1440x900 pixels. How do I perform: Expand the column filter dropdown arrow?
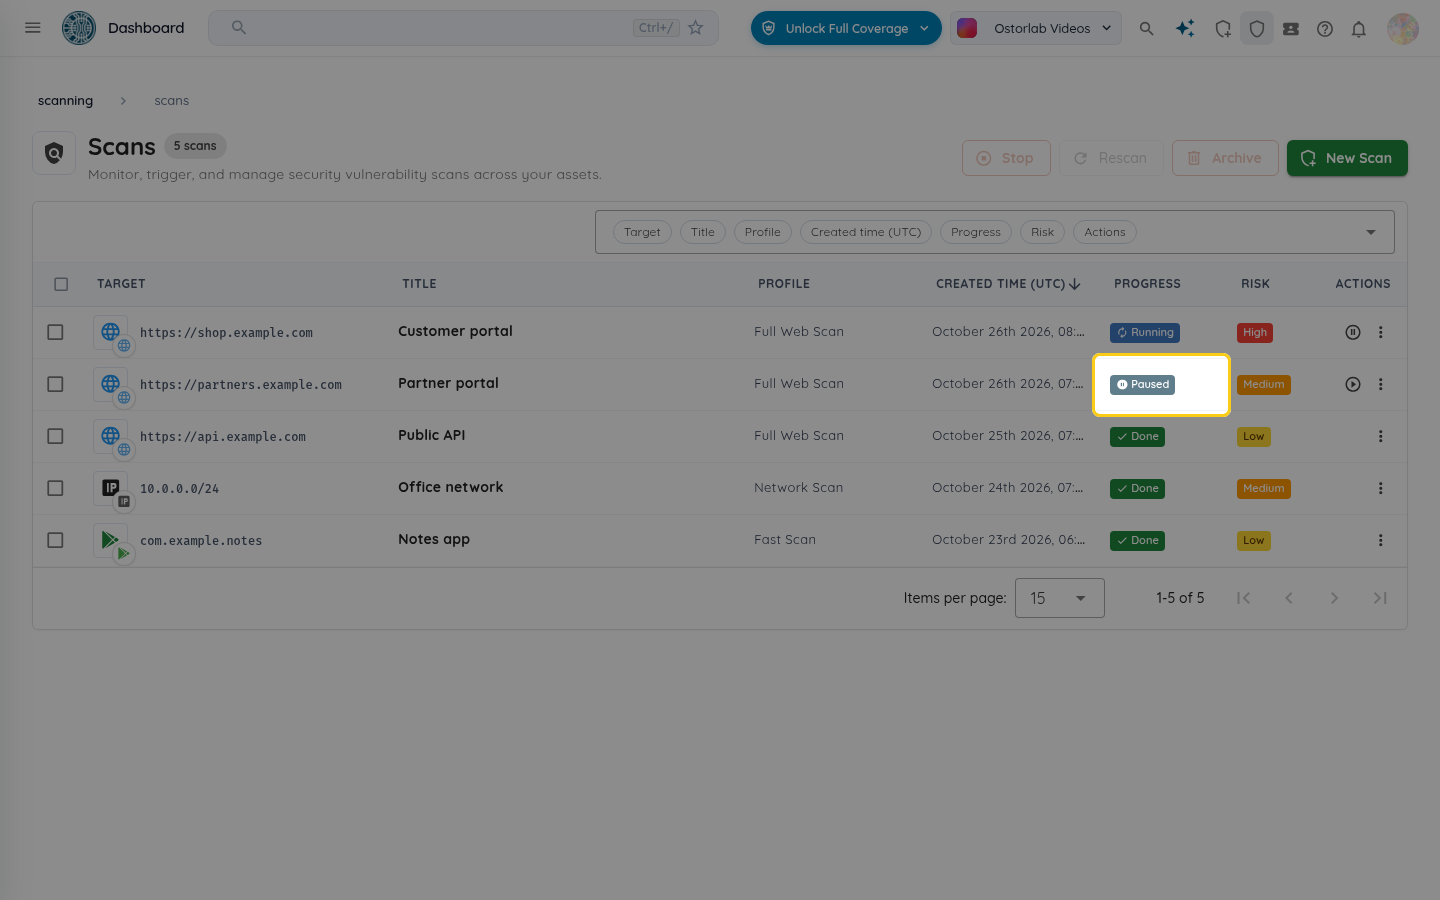[x=1371, y=232]
